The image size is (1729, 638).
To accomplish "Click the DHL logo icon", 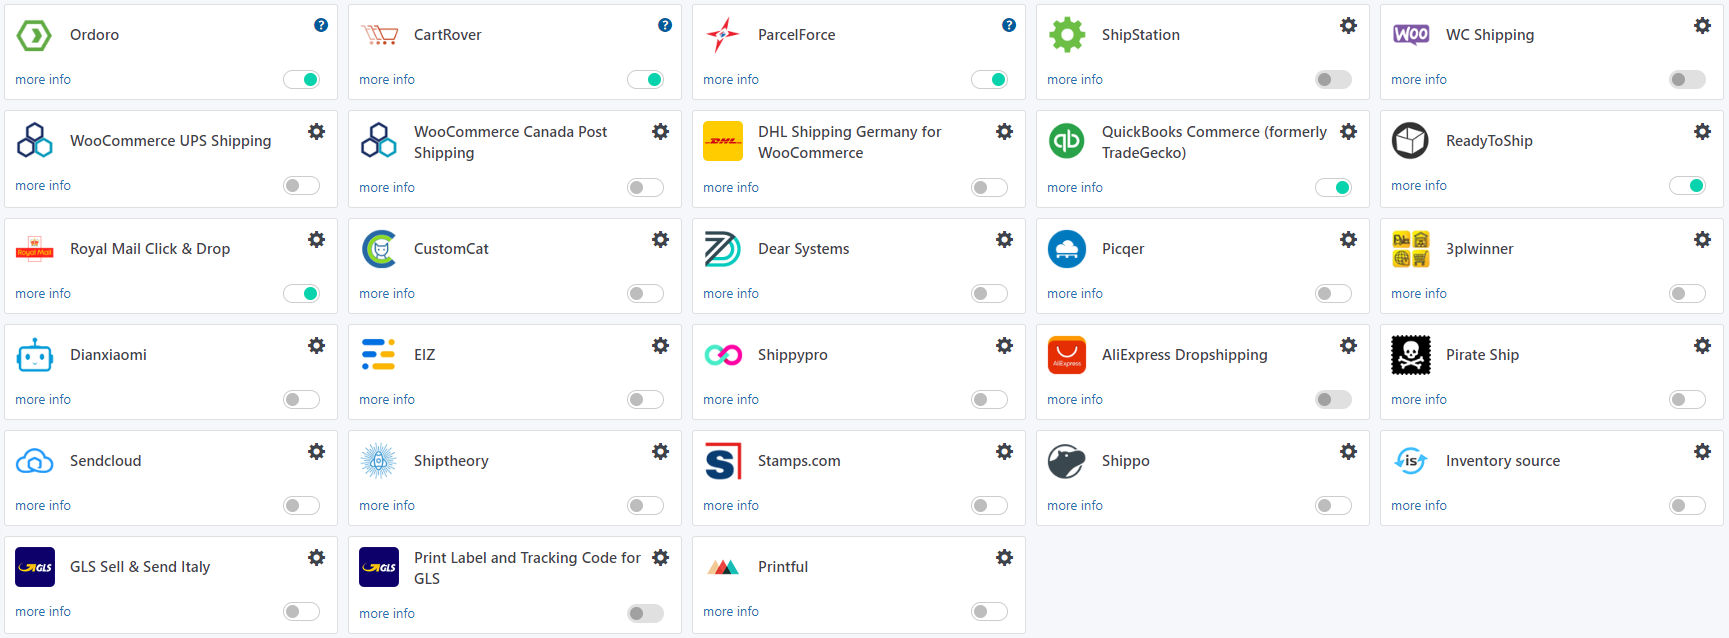I will (x=722, y=142).
